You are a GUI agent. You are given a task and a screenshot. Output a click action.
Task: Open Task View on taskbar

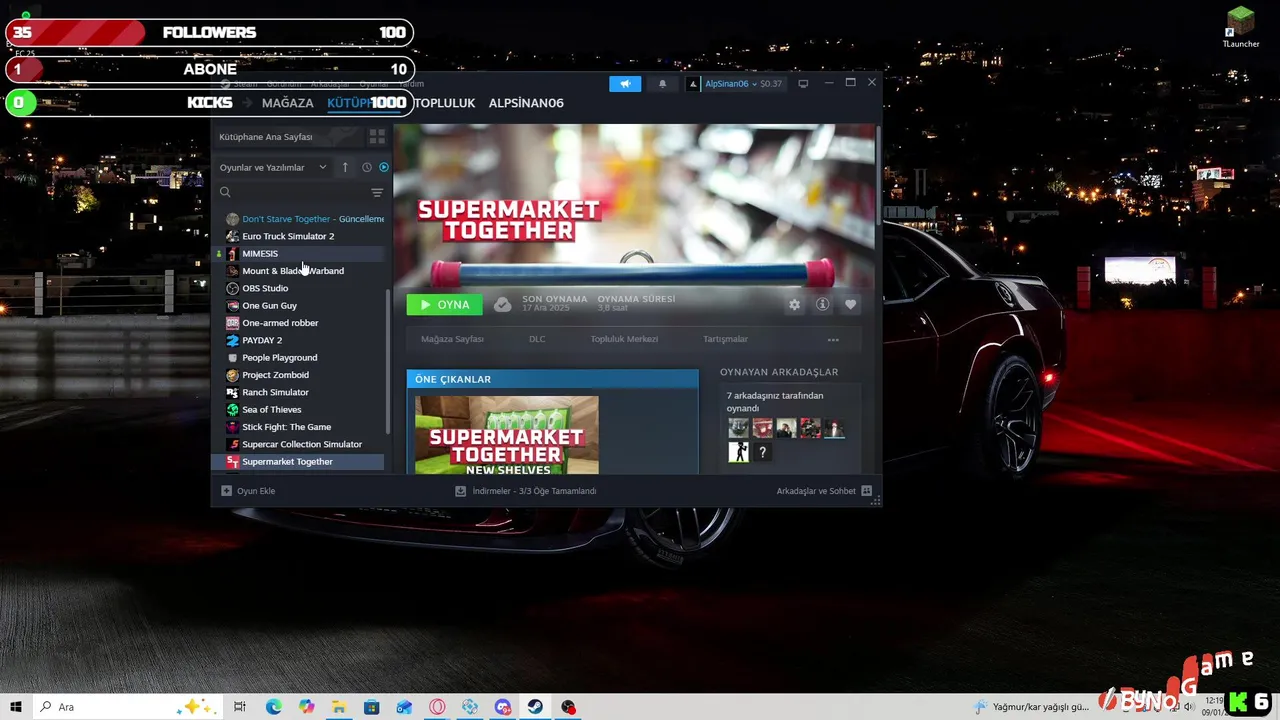point(240,706)
